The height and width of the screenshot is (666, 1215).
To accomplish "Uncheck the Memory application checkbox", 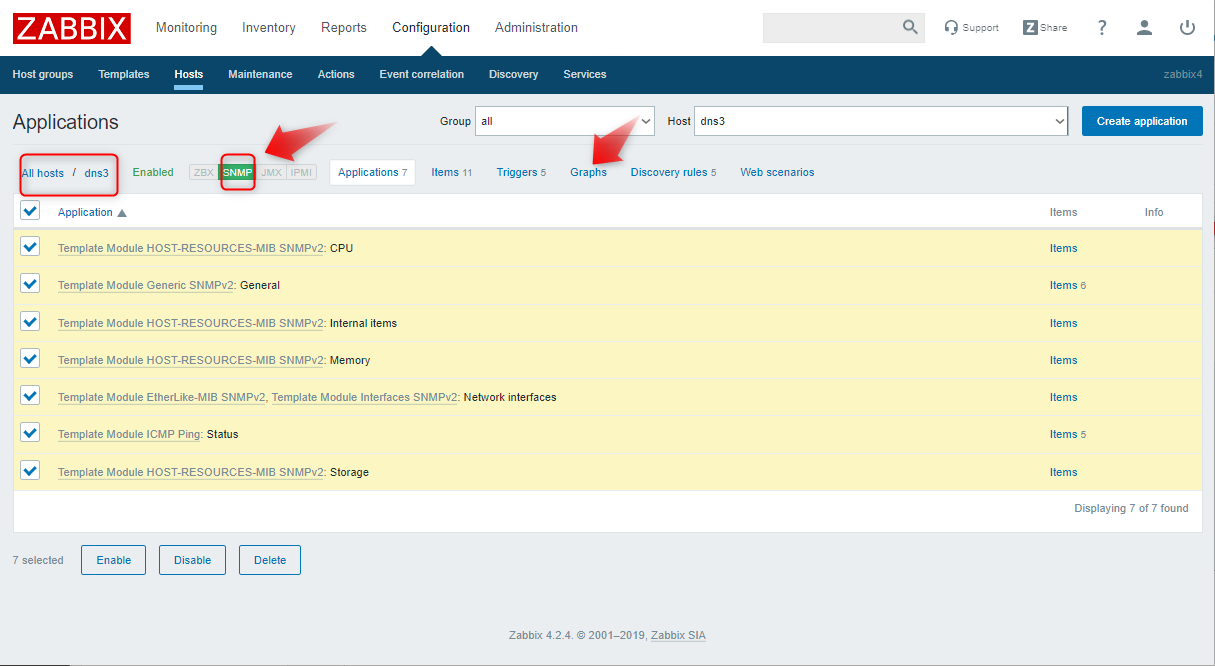I will [x=30, y=359].
